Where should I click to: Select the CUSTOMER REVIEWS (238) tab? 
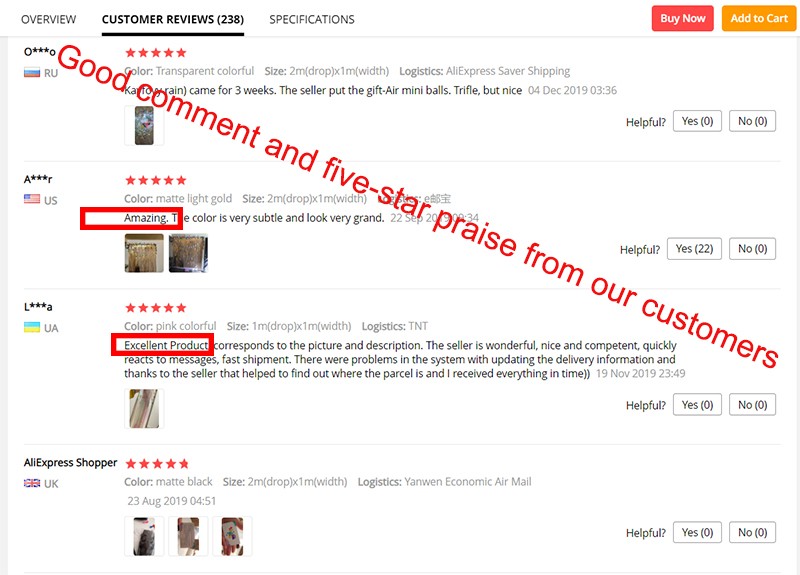pos(172,19)
